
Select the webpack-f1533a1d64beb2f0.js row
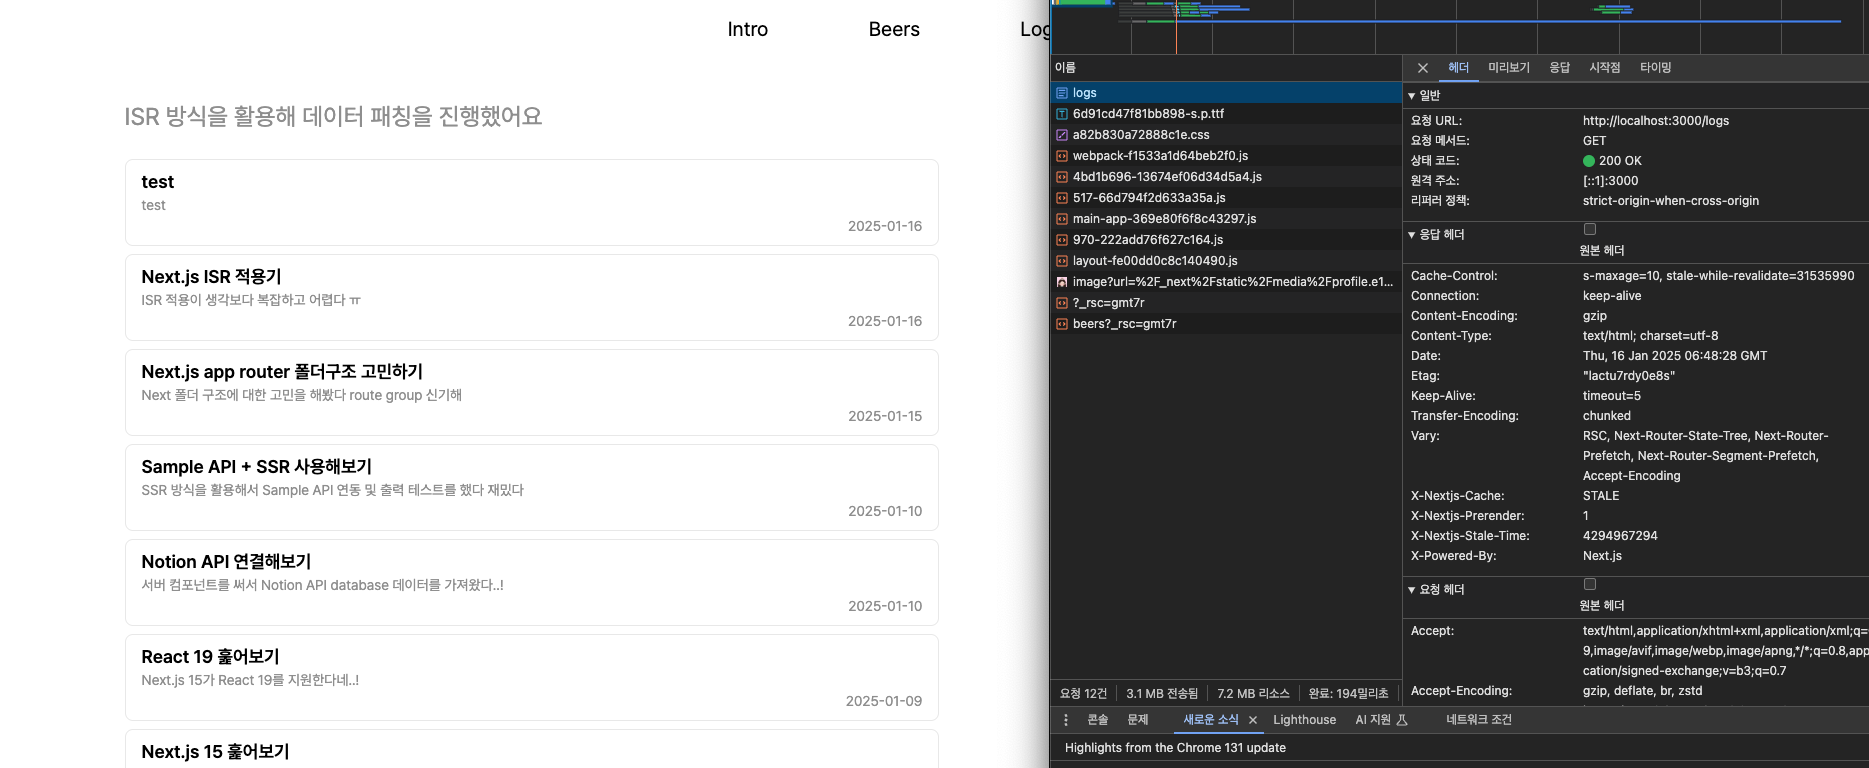coord(1226,156)
